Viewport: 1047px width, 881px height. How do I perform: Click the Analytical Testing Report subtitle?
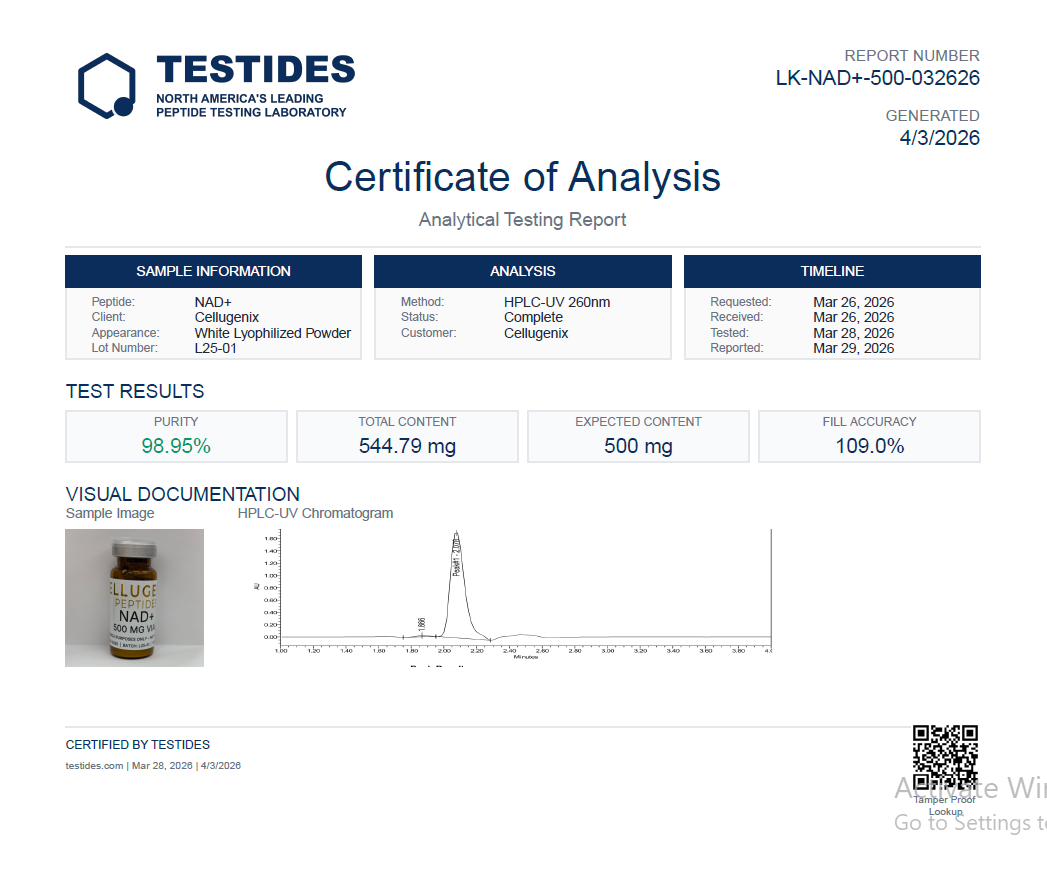click(x=522, y=220)
